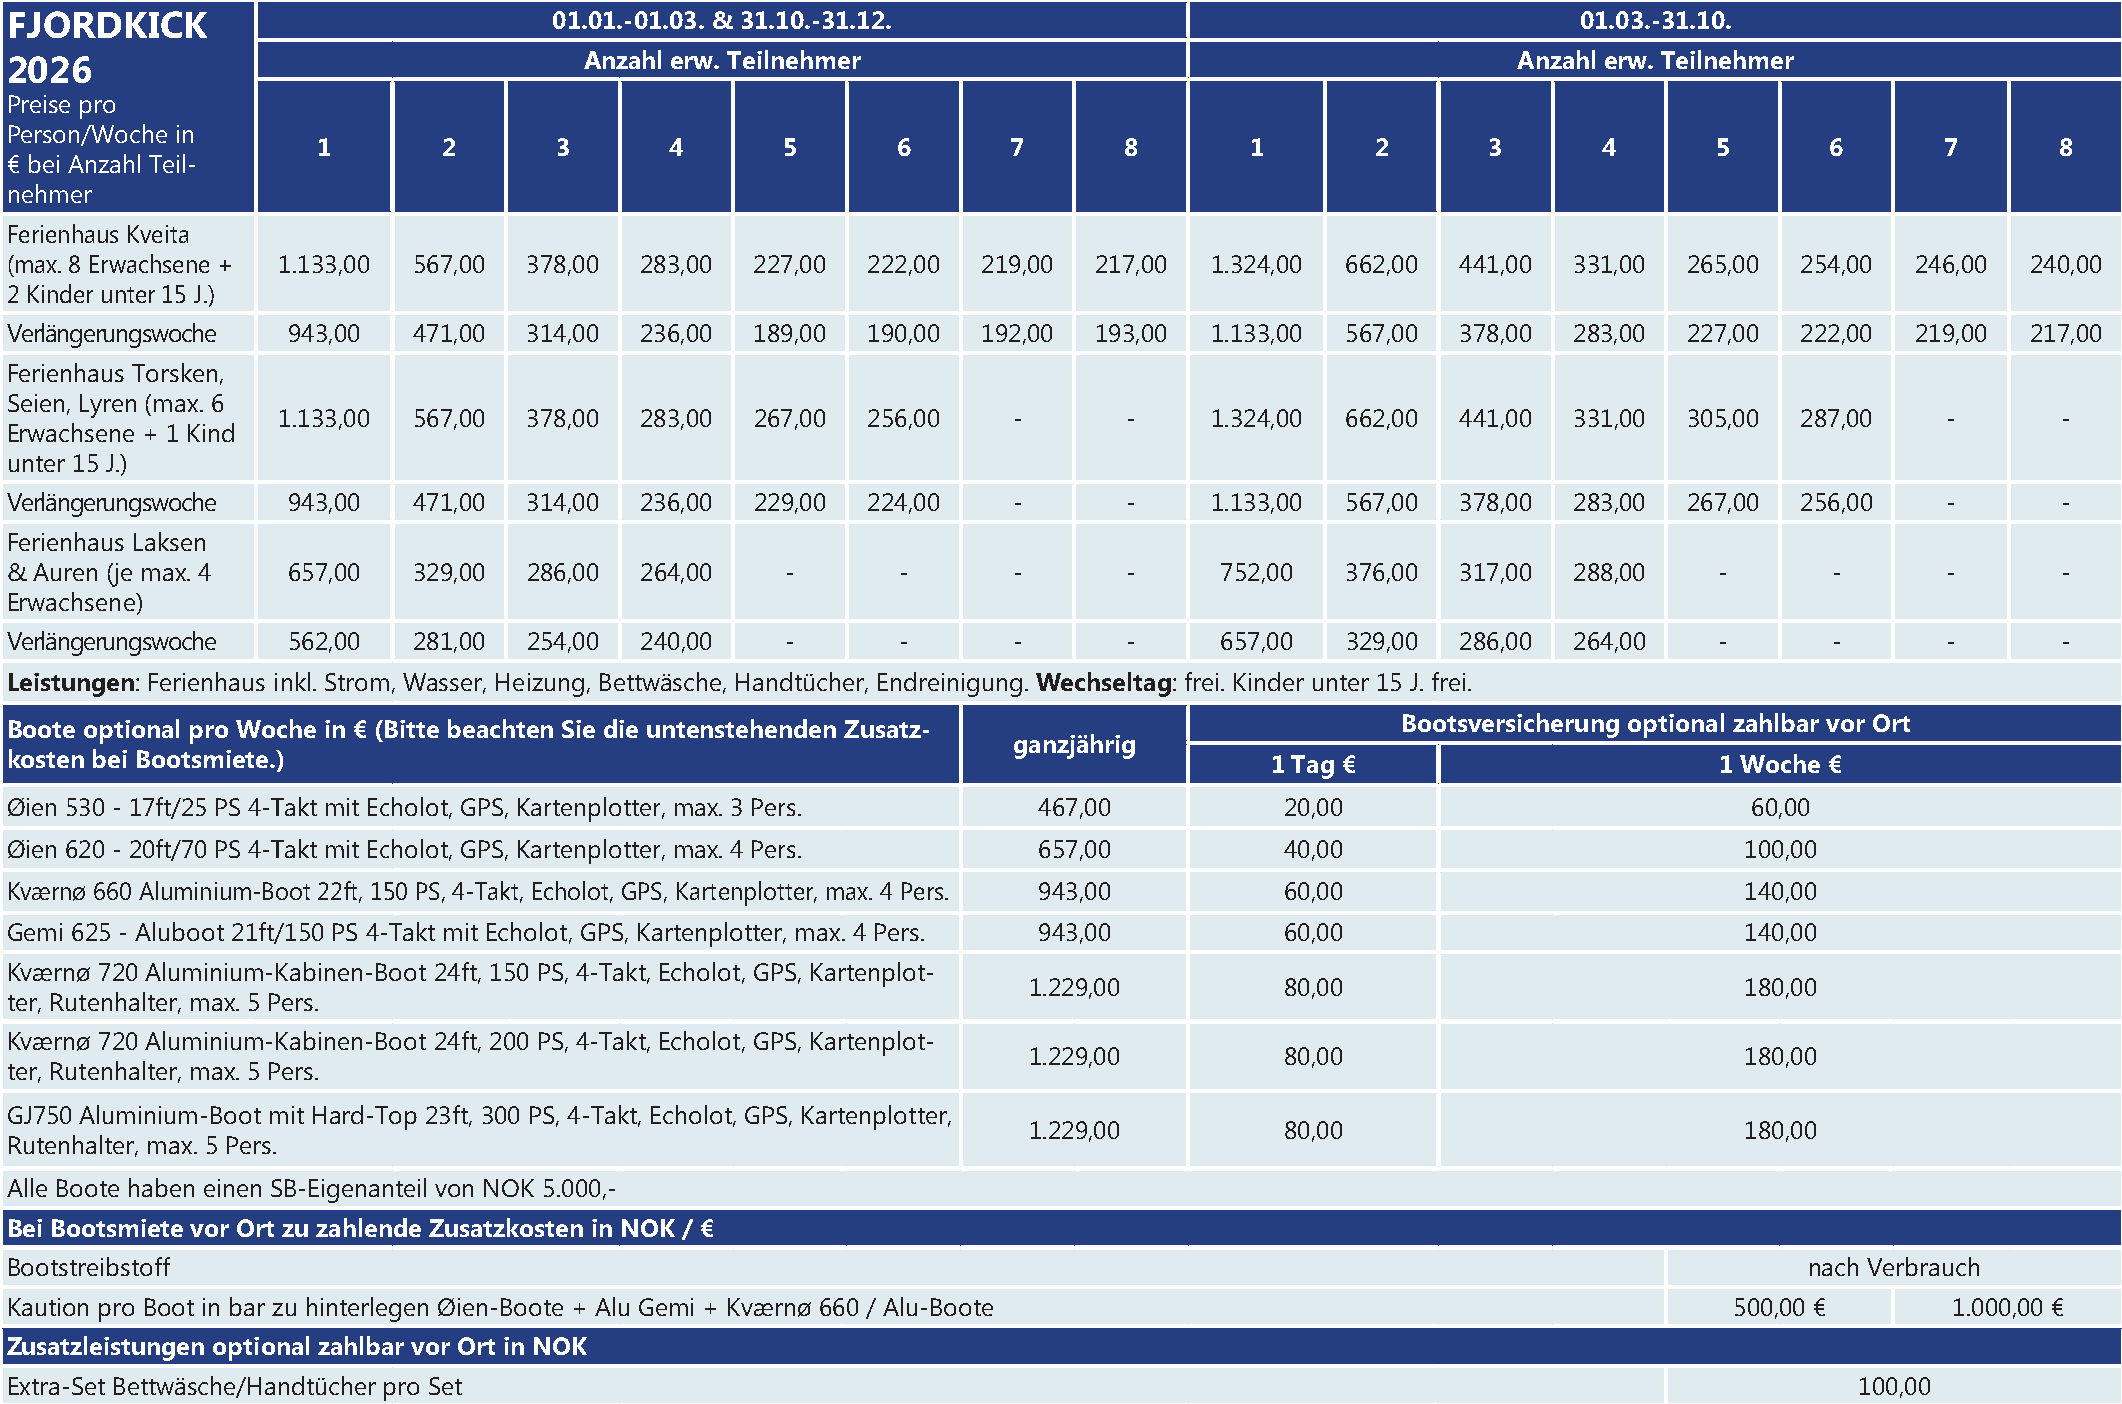Select the Øien 530 boat row
Image resolution: width=2122 pixels, height=1404 pixels.
(x=404, y=808)
